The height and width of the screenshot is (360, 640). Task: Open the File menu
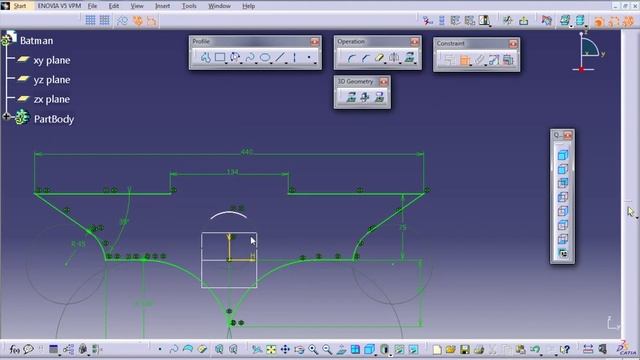92,6
